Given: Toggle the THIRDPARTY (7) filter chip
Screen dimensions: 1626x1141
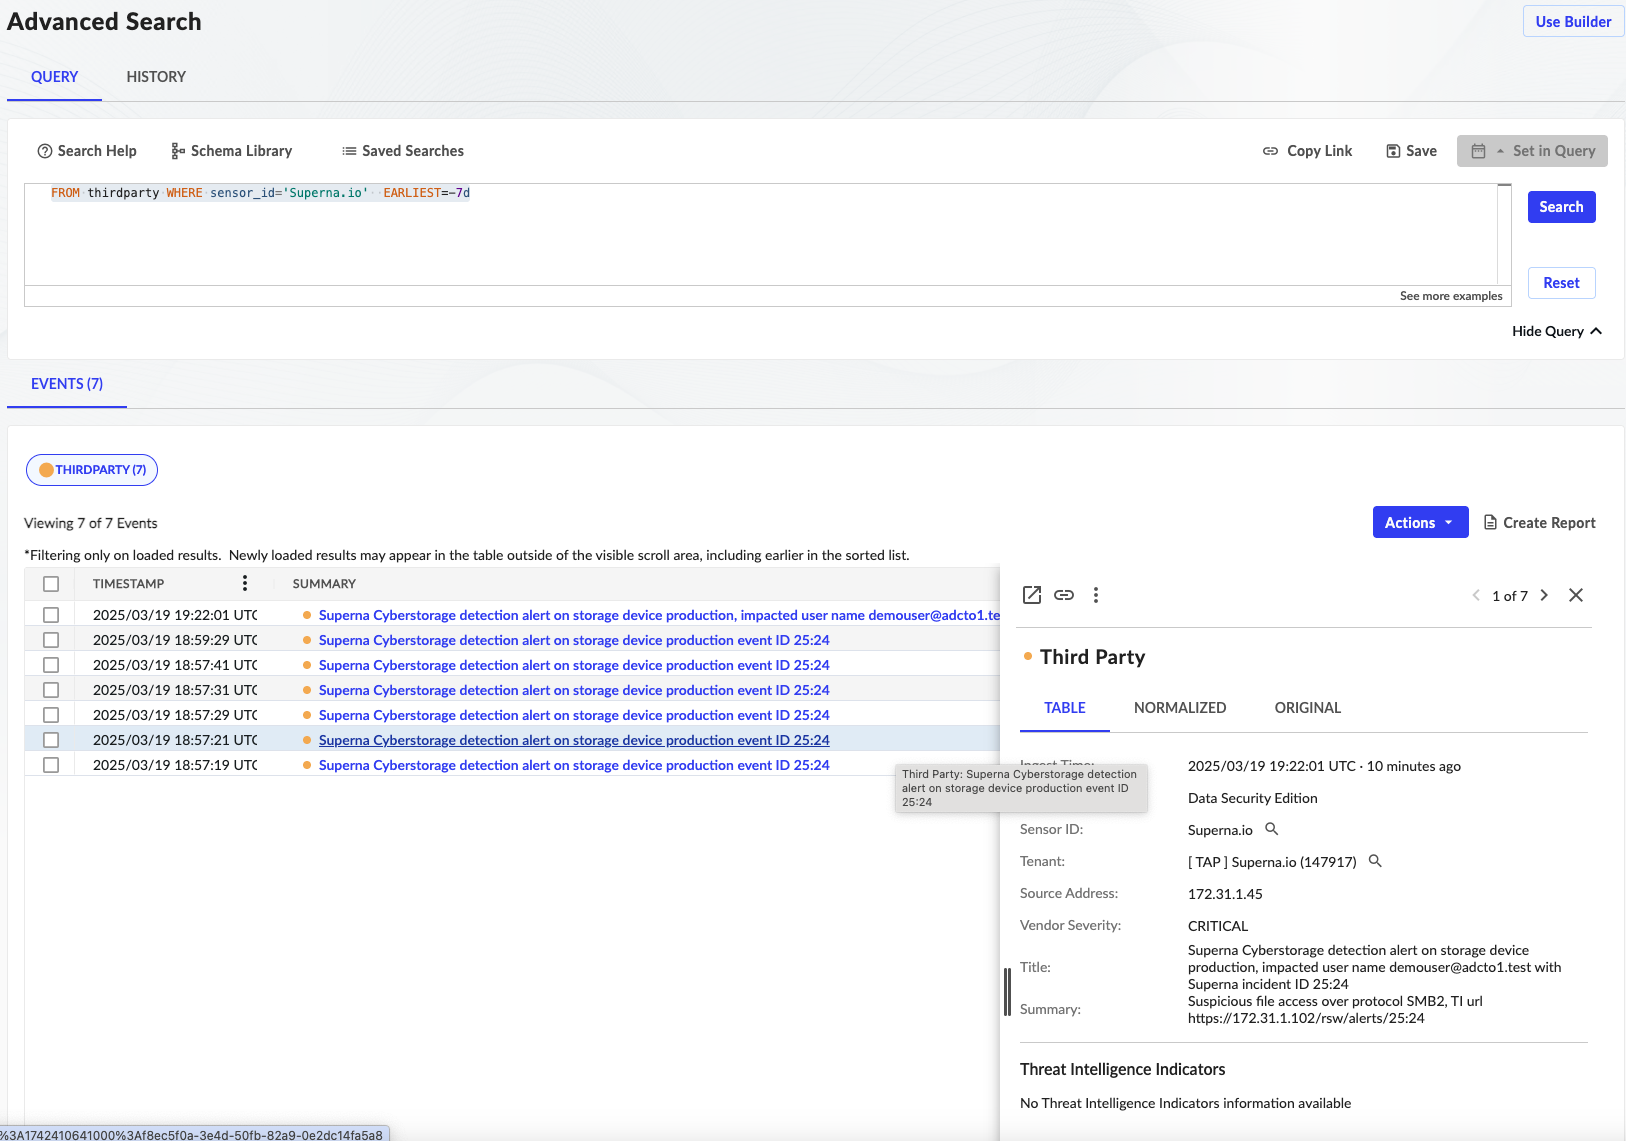Looking at the screenshot, I should 92,470.
